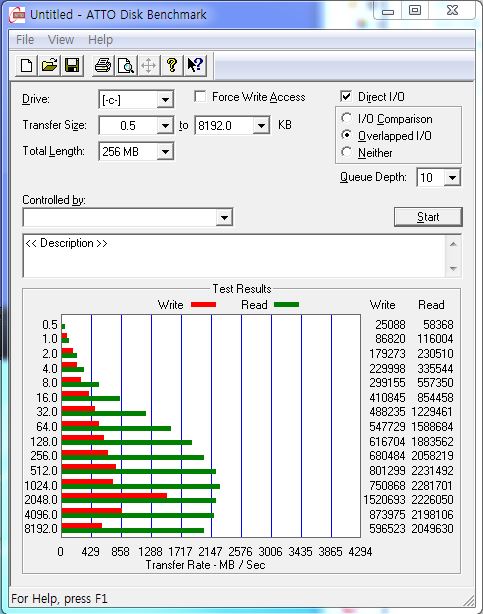Click the Open file folder icon

[x=49, y=65]
